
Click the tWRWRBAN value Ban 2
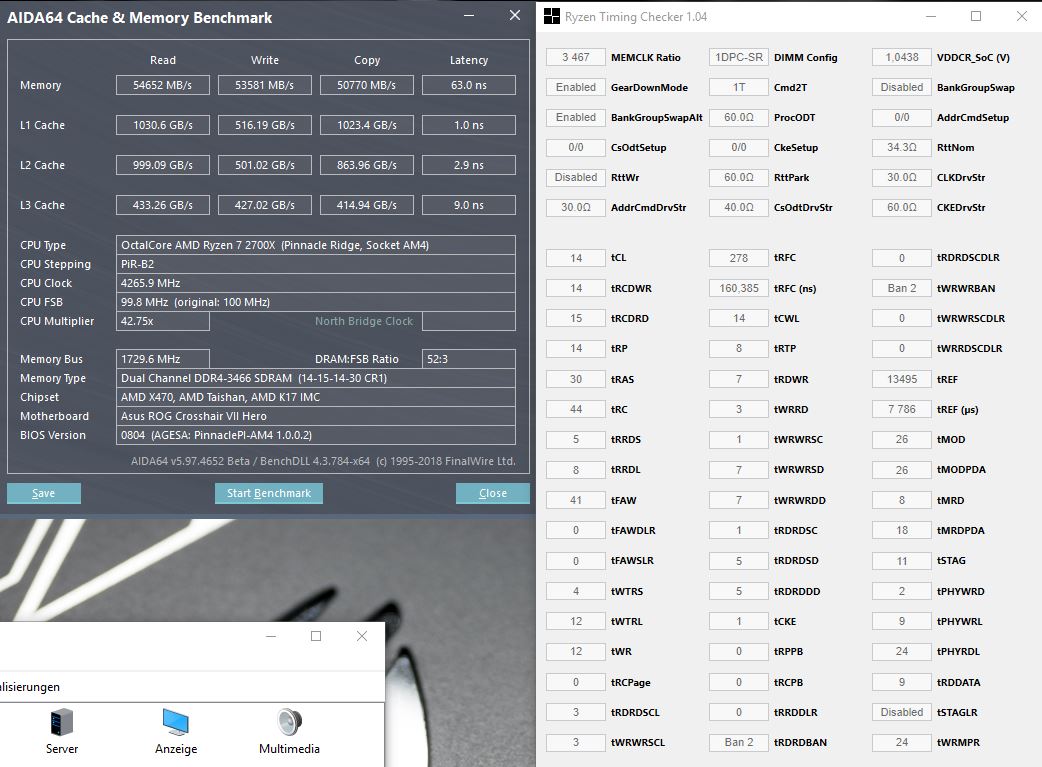pyautogui.click(x=902, y=288)
